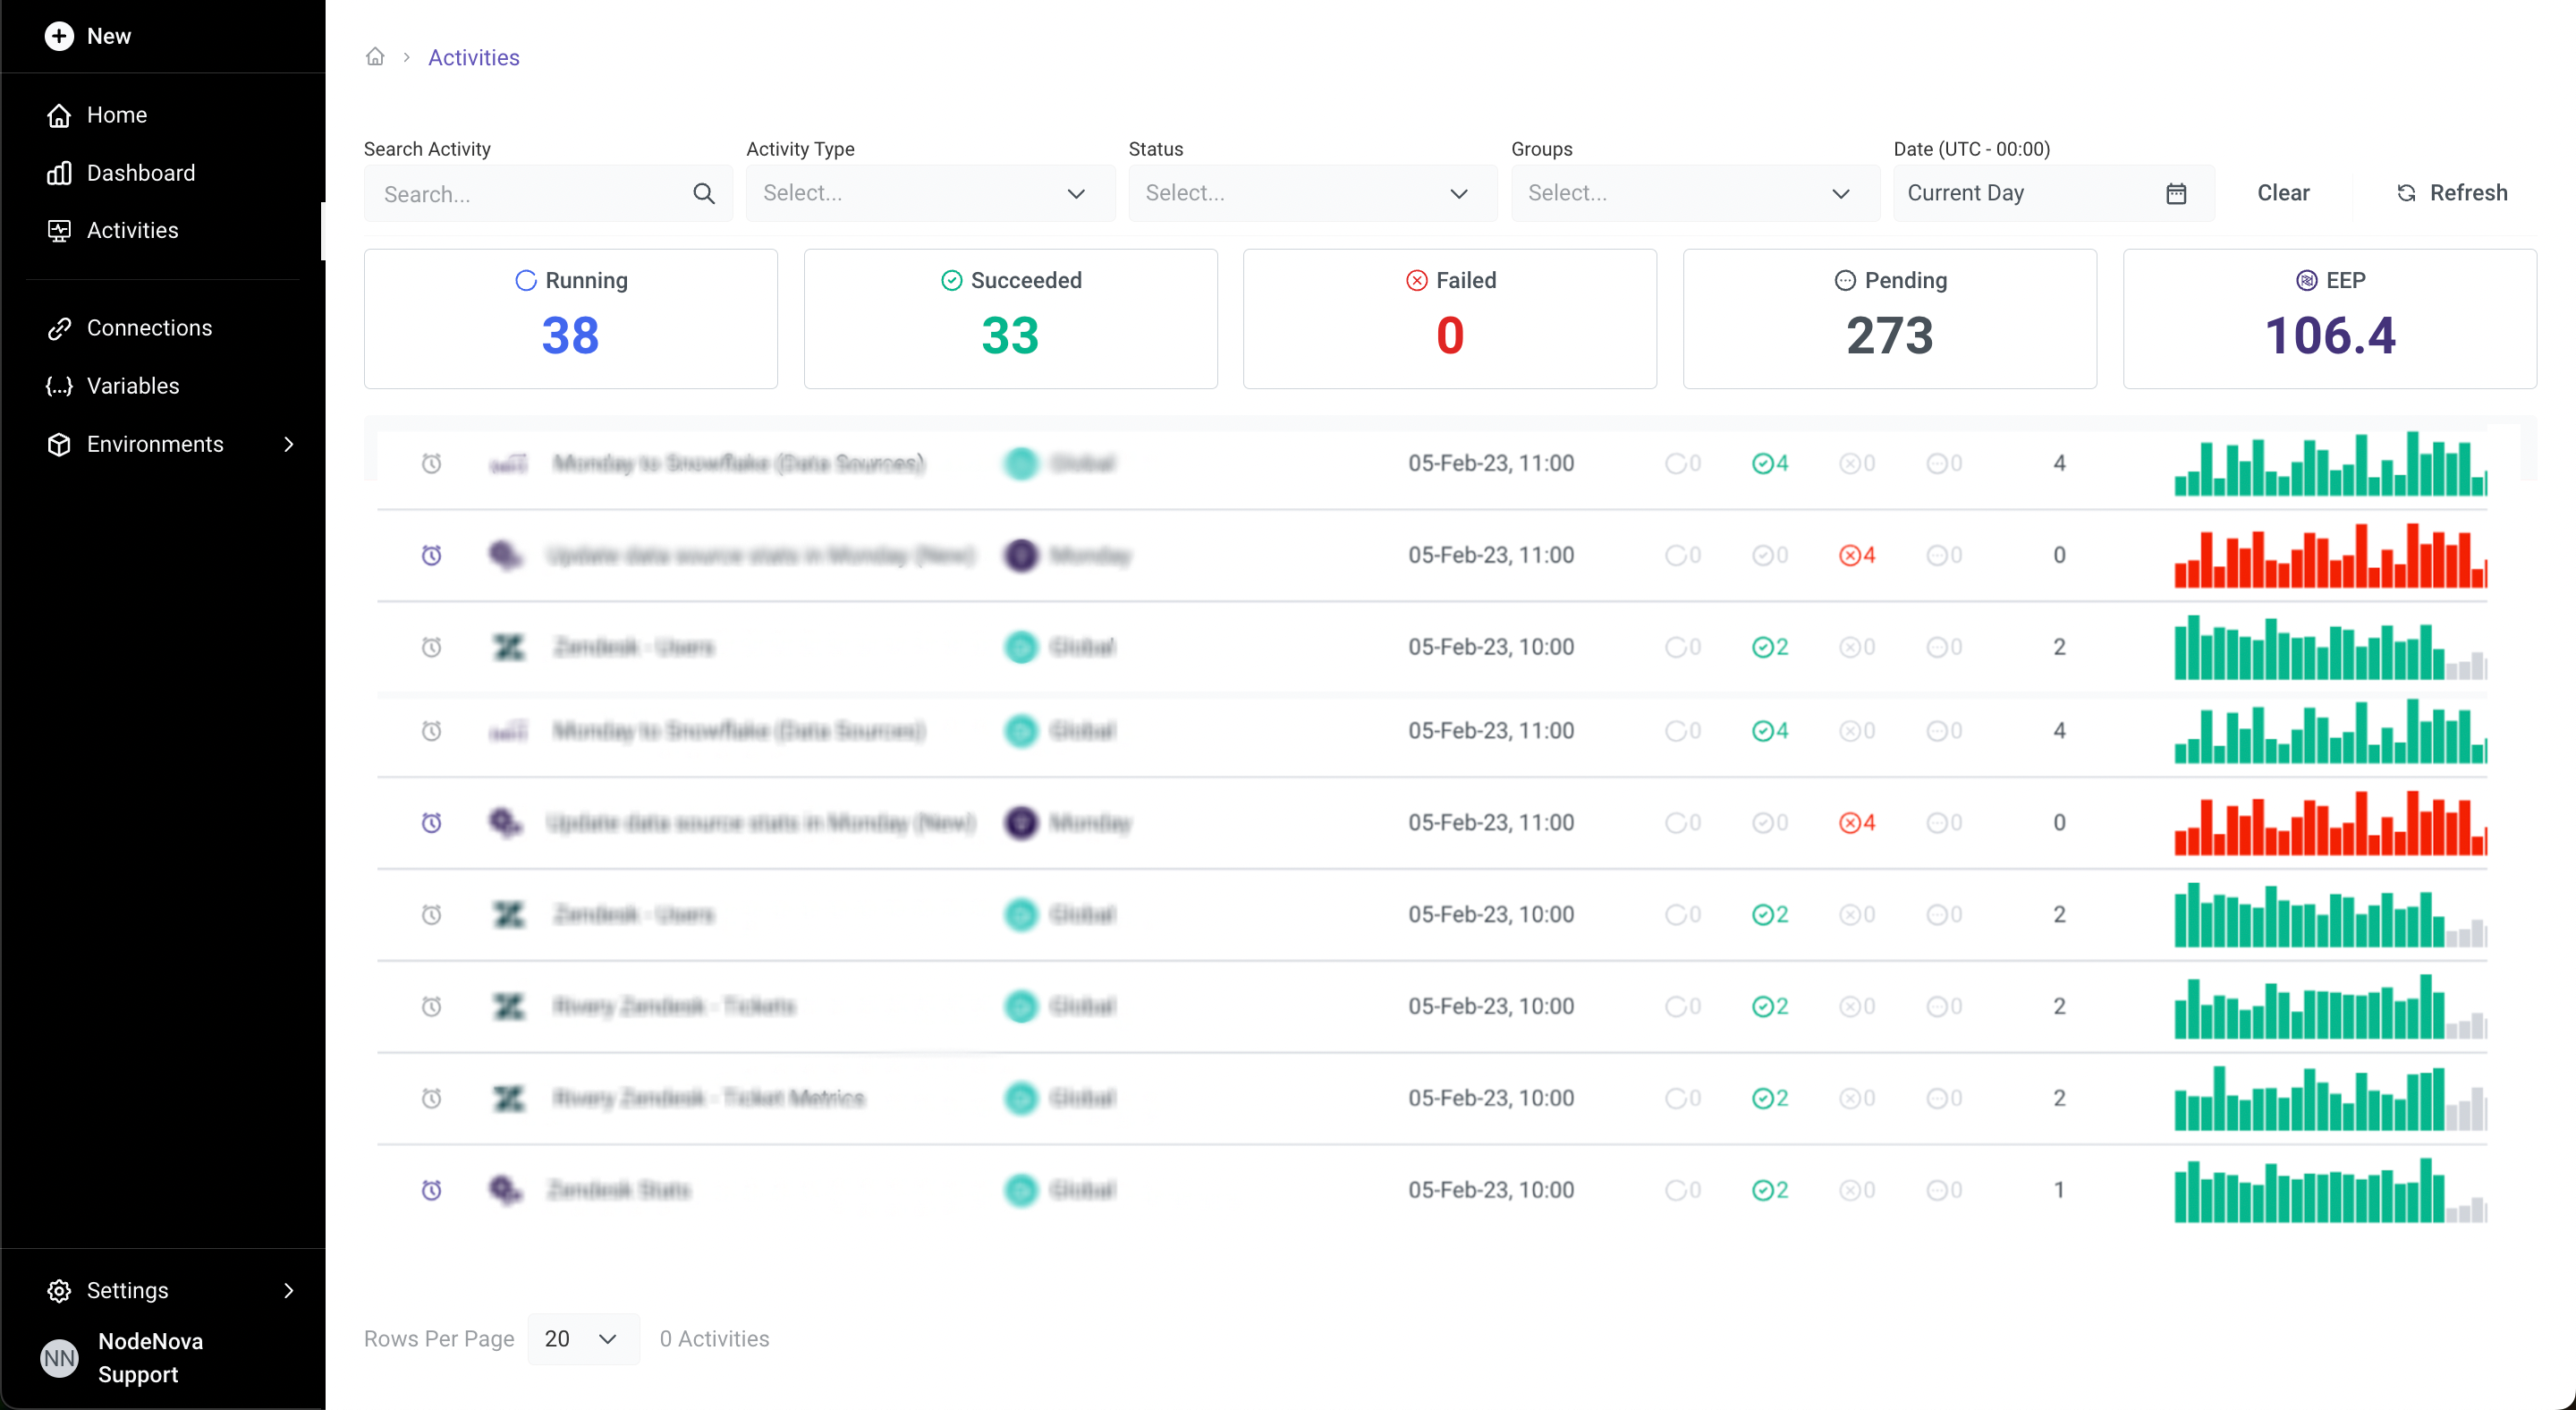Click the Dashboard bar chart icon

[x=59, y=173]
